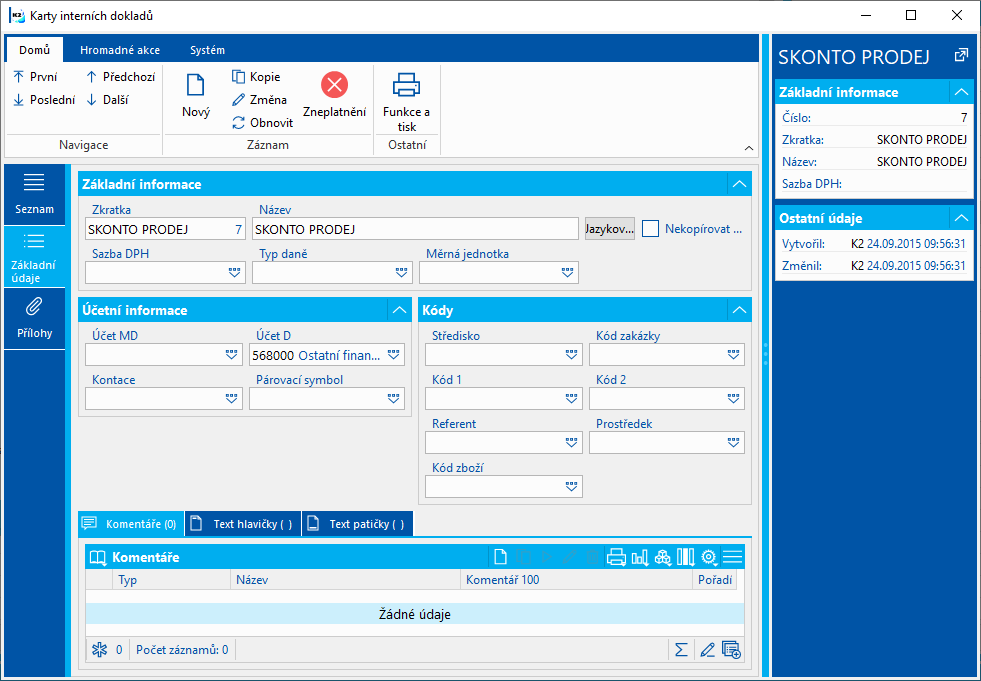Open columns setup in Komentáře toolbar
This screenshot has height=681, width=981.
click(x=686, y=557)
